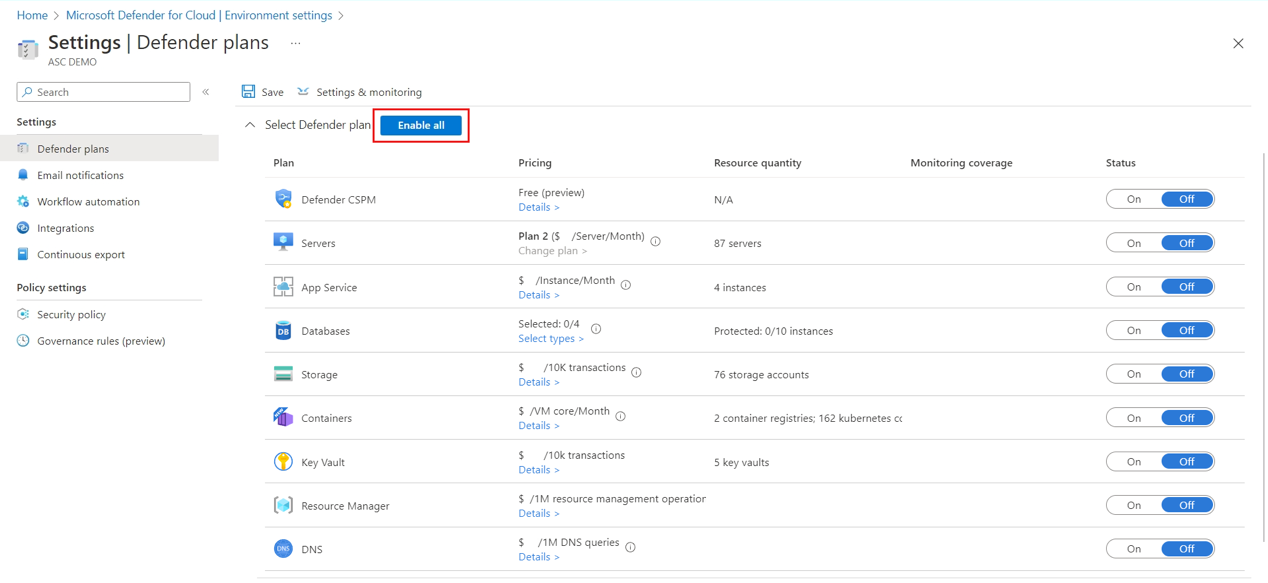Click the Resource Manager plan icon
Image resolution: width=1268 pixels, height=583 pixels.
point(283,505)
